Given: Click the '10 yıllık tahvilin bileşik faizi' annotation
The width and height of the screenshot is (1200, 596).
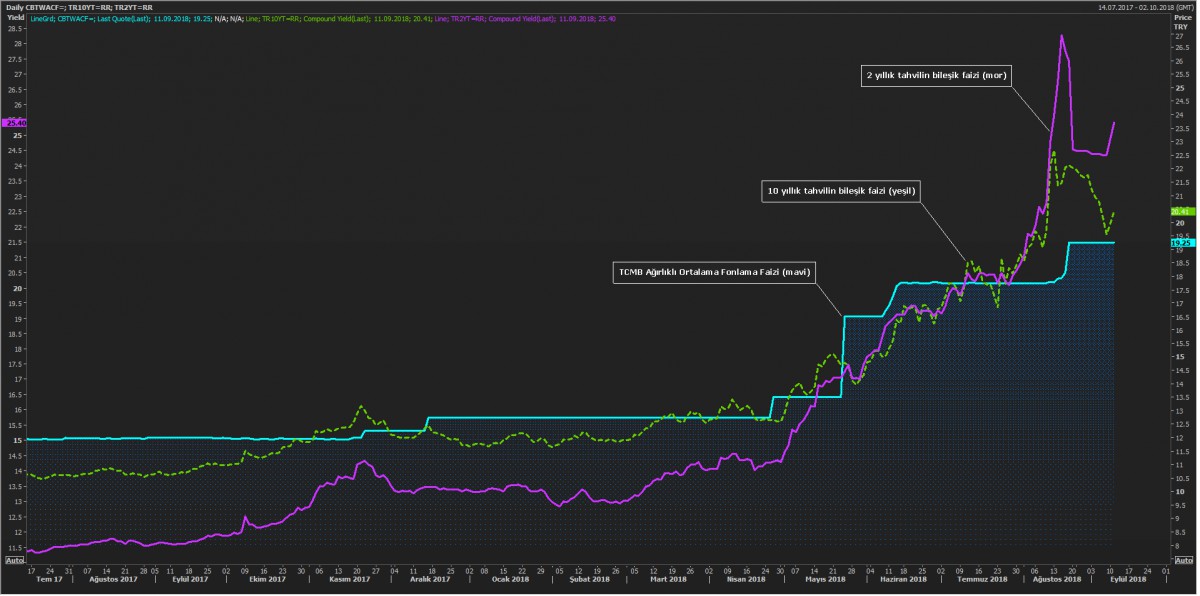Looking at the screenshot, I should point(841,190).
